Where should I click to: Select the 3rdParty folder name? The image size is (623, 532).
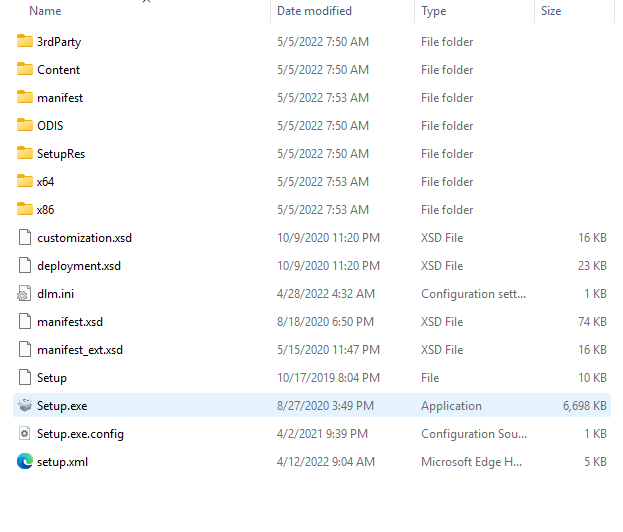(59, 42)
